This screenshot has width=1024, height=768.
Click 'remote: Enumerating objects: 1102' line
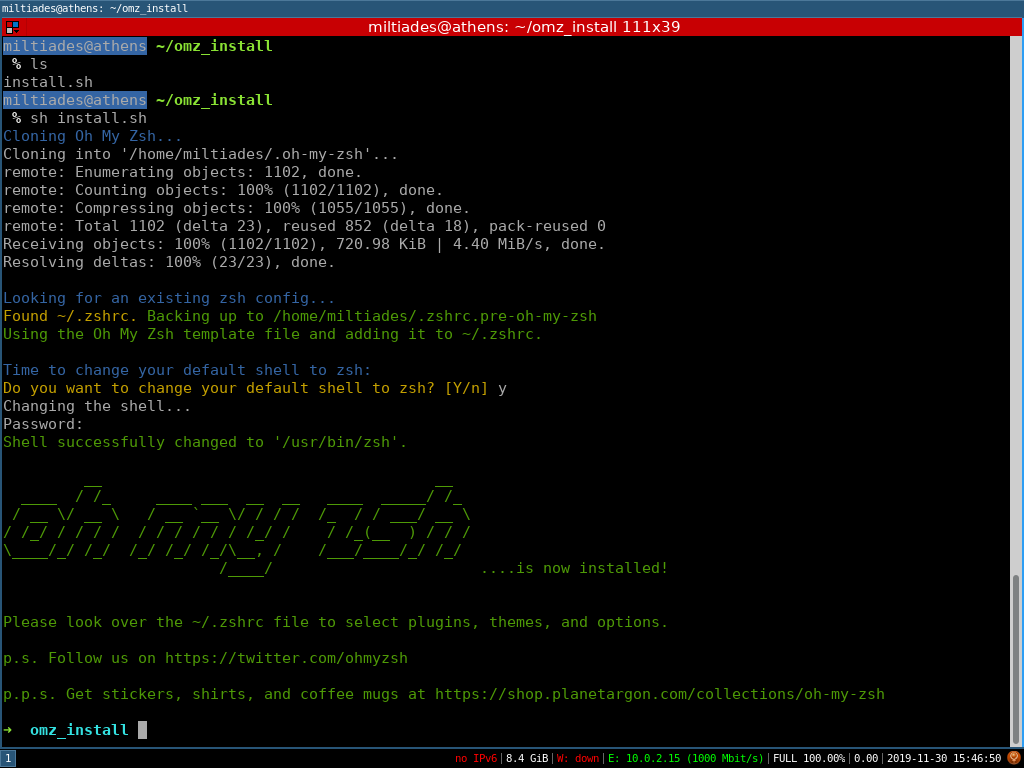coord(182,172)
